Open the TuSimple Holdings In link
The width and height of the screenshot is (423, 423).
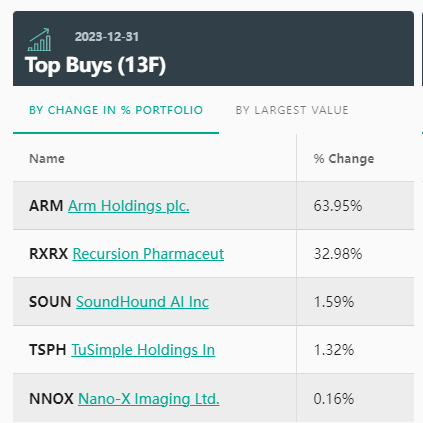click(x=143, y=350)
